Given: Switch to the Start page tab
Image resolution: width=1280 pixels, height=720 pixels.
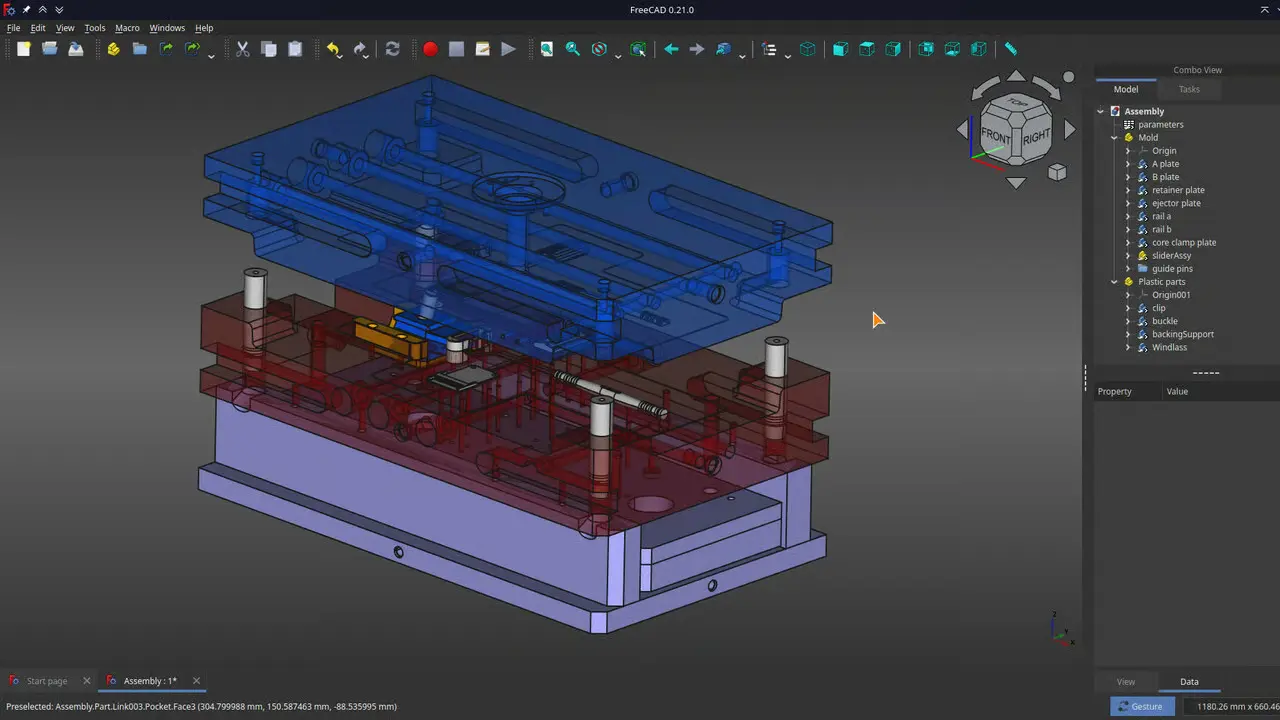Looking at the screenshot, I should point(47,681).
